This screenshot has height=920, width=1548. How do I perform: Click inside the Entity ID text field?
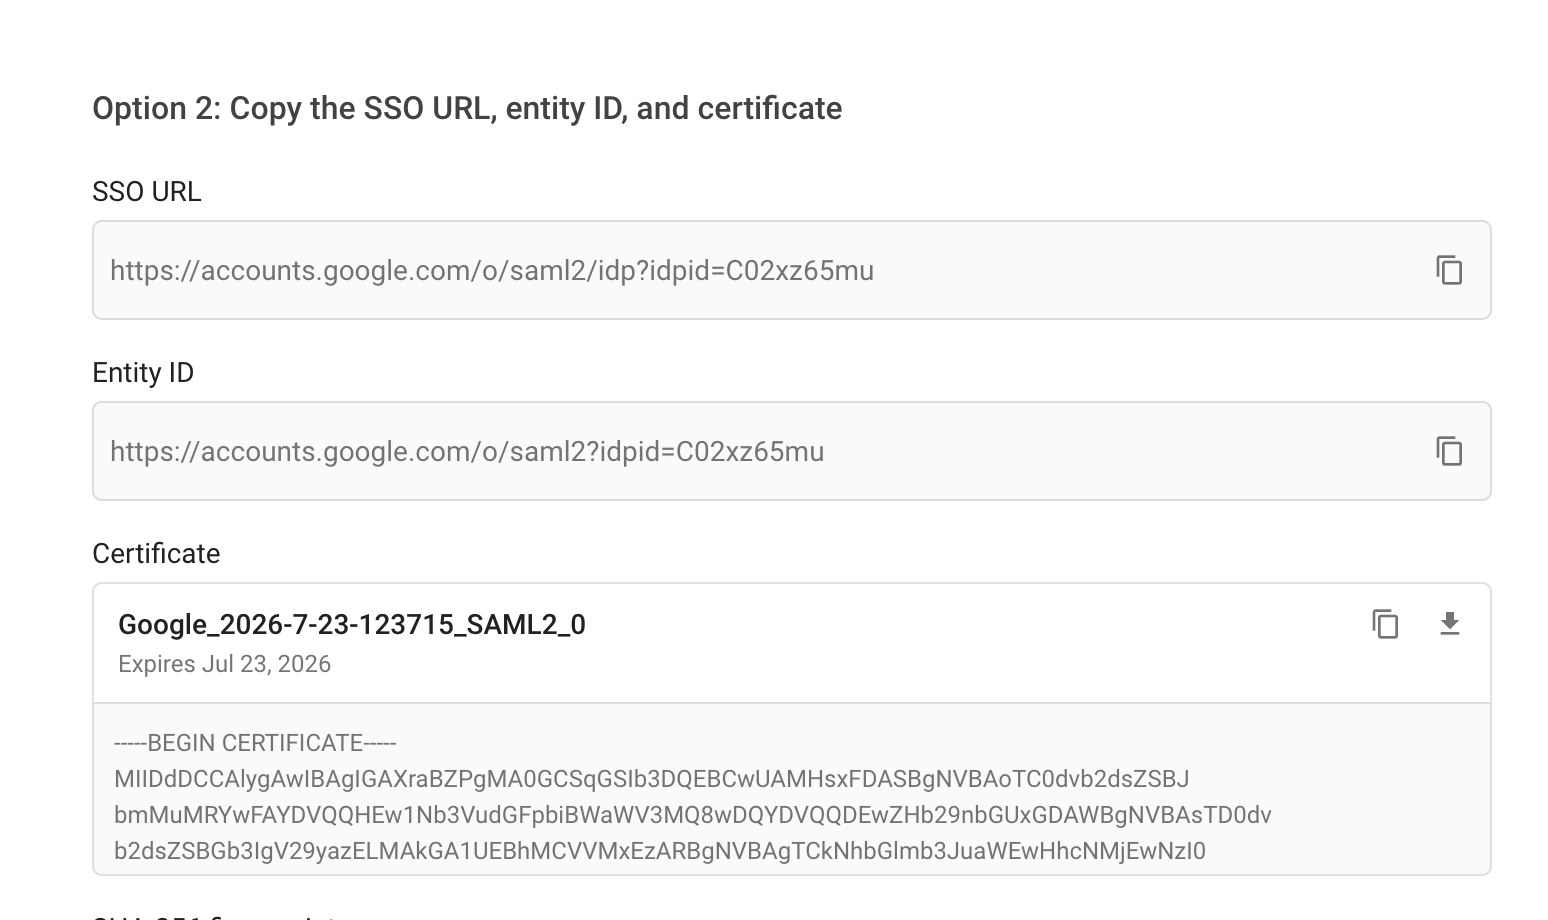pos(791,451)
